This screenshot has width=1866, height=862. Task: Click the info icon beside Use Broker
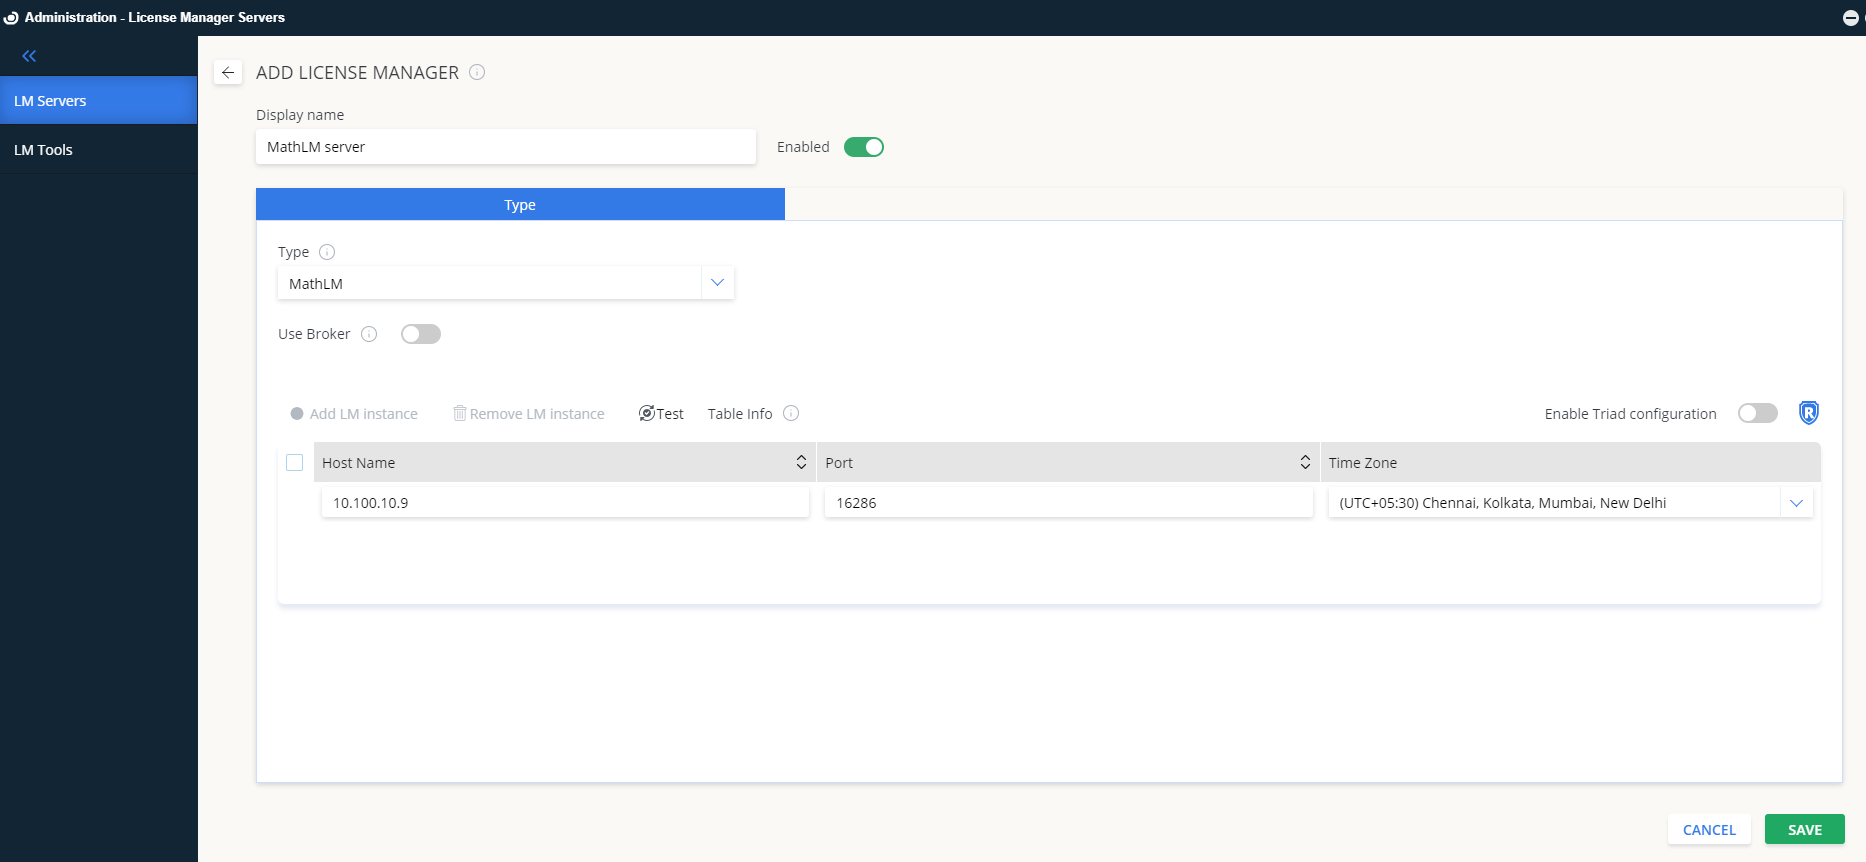coord(369,334)
